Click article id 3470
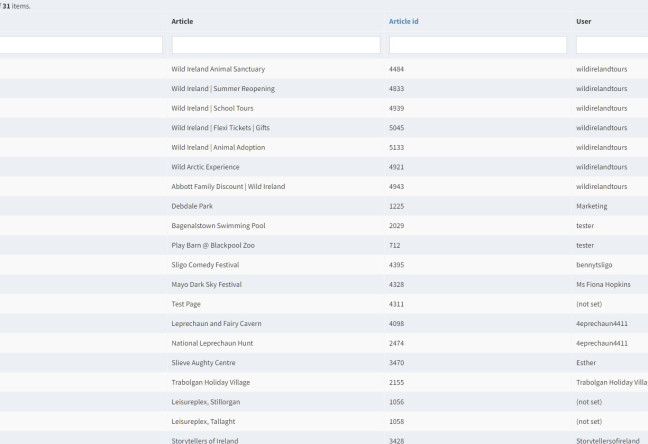The image size is (648, 444). pyautogui.click(x=396, y=363)
